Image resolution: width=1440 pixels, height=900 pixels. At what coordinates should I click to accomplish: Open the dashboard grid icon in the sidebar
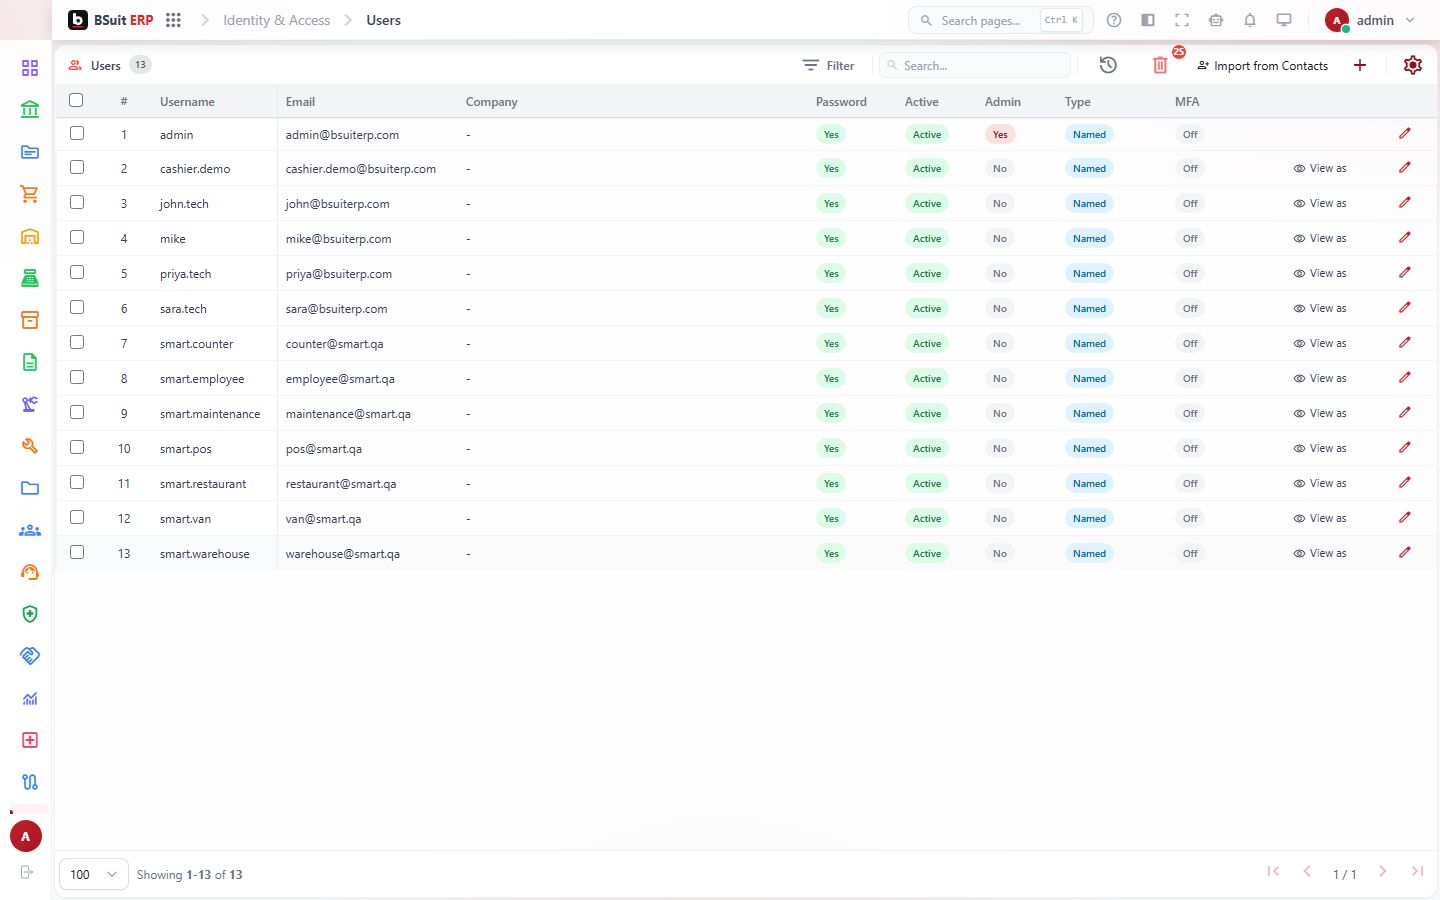pos(30,67)
